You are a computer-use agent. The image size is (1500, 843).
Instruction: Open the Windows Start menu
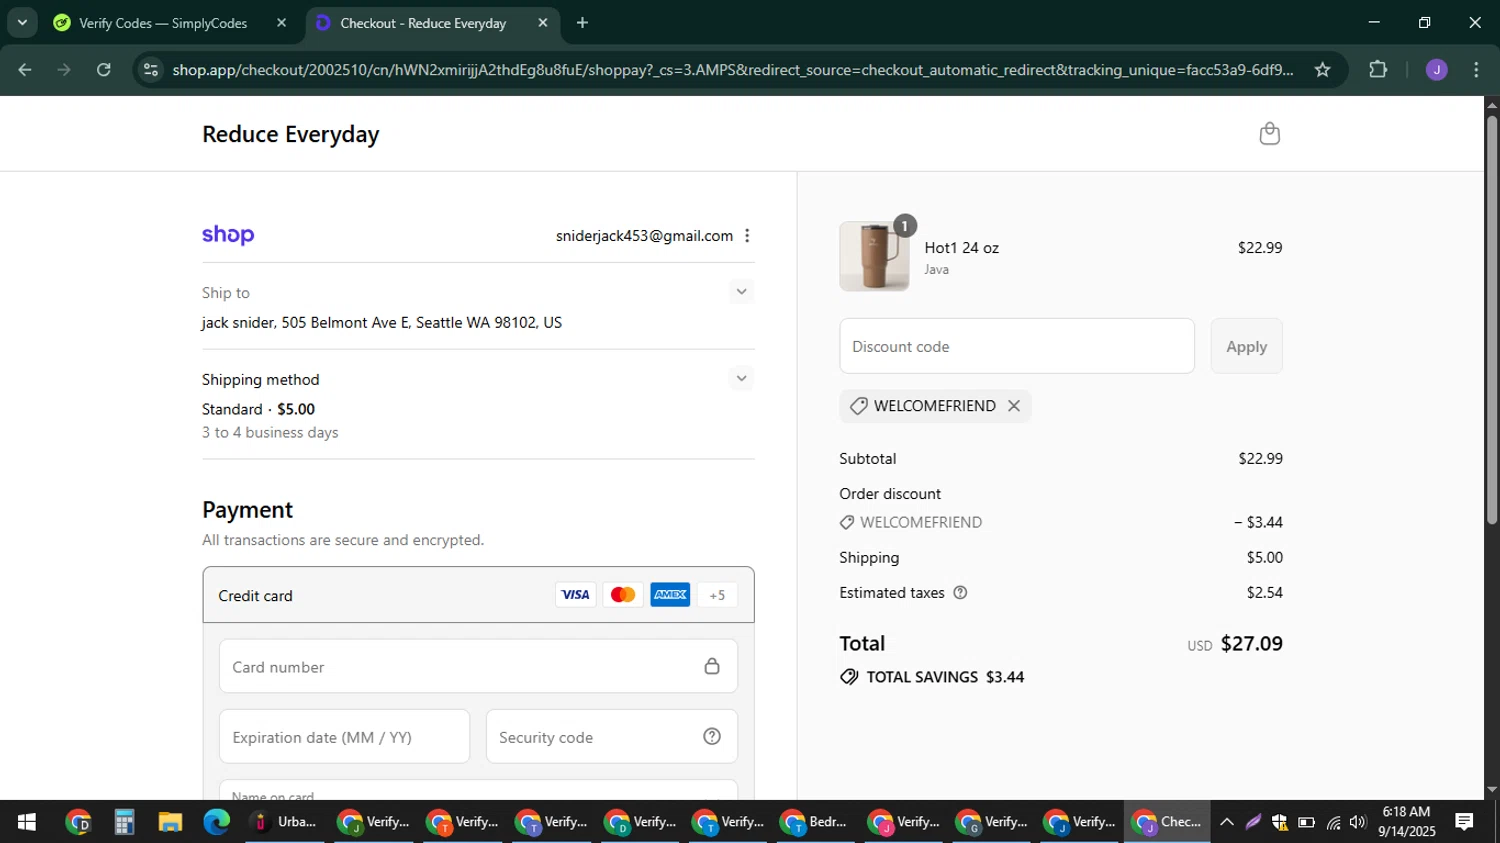coord(27,822)
